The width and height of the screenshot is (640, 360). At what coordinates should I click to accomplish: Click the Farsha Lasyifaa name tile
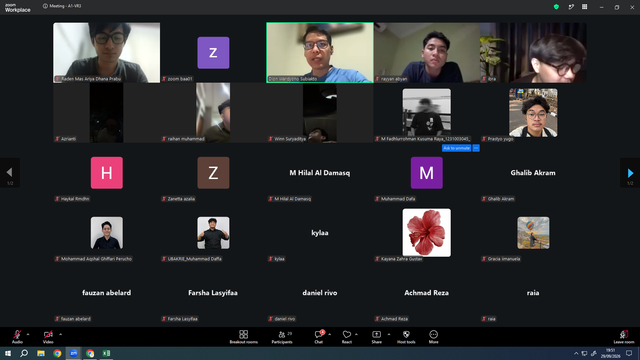213,293
